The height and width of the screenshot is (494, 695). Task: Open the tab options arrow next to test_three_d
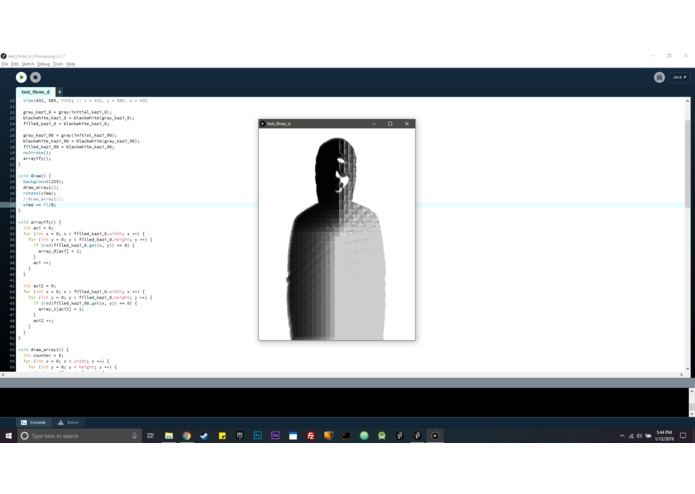coord(59,92)
